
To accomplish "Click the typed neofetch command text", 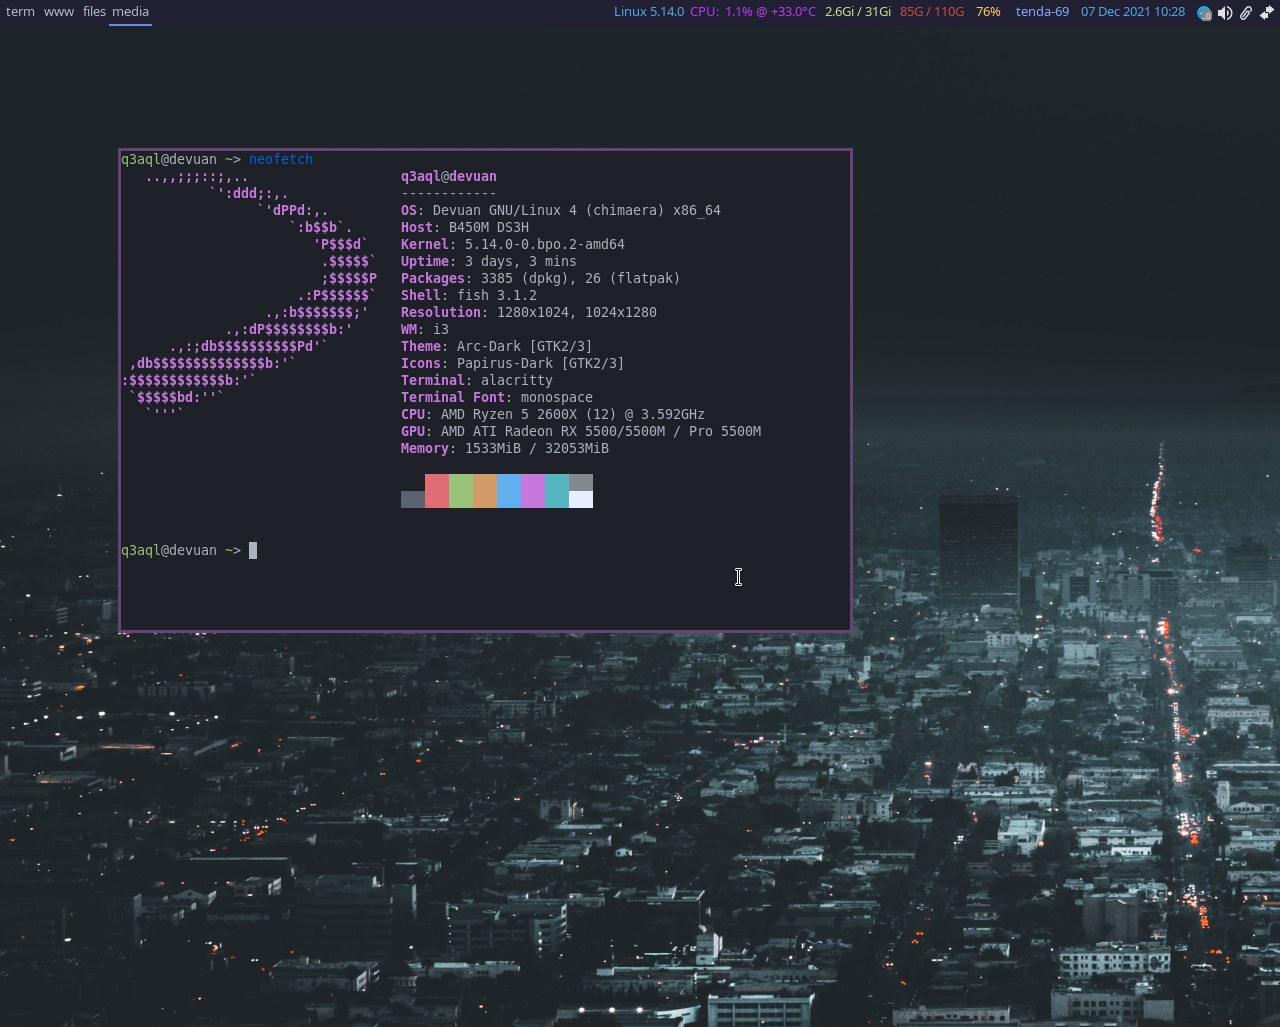I will point(281,159).
